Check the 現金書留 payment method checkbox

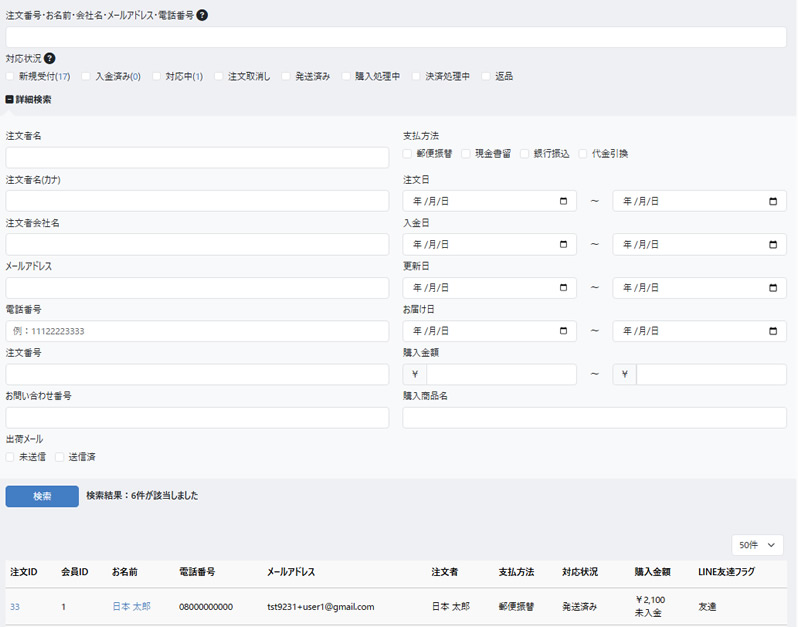(x=466, y=154)
